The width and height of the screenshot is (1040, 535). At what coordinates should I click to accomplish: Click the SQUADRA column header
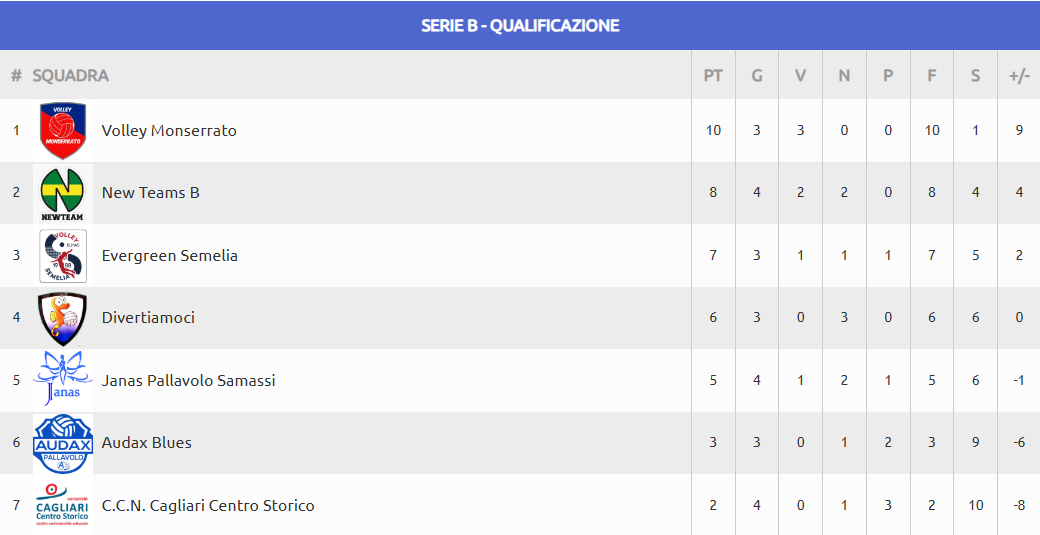71,75
